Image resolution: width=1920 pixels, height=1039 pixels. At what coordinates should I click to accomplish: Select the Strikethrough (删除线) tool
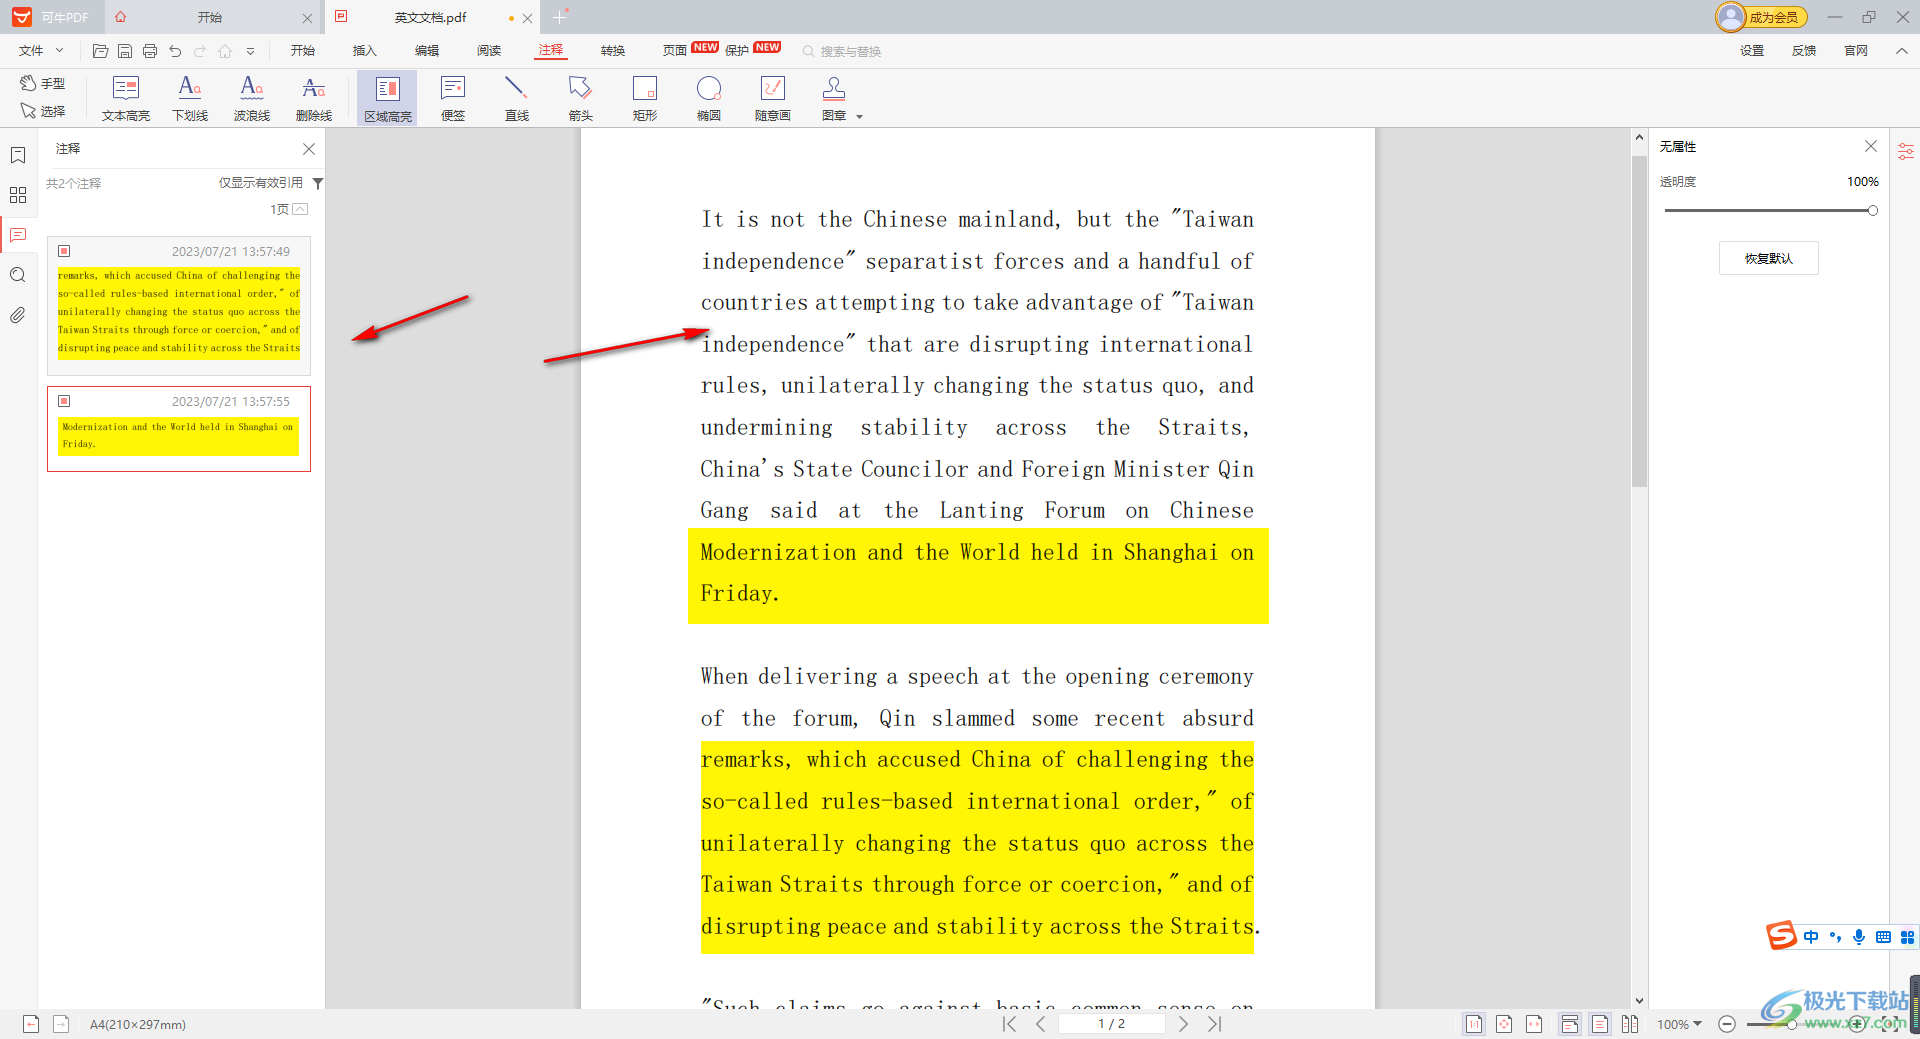314,98
